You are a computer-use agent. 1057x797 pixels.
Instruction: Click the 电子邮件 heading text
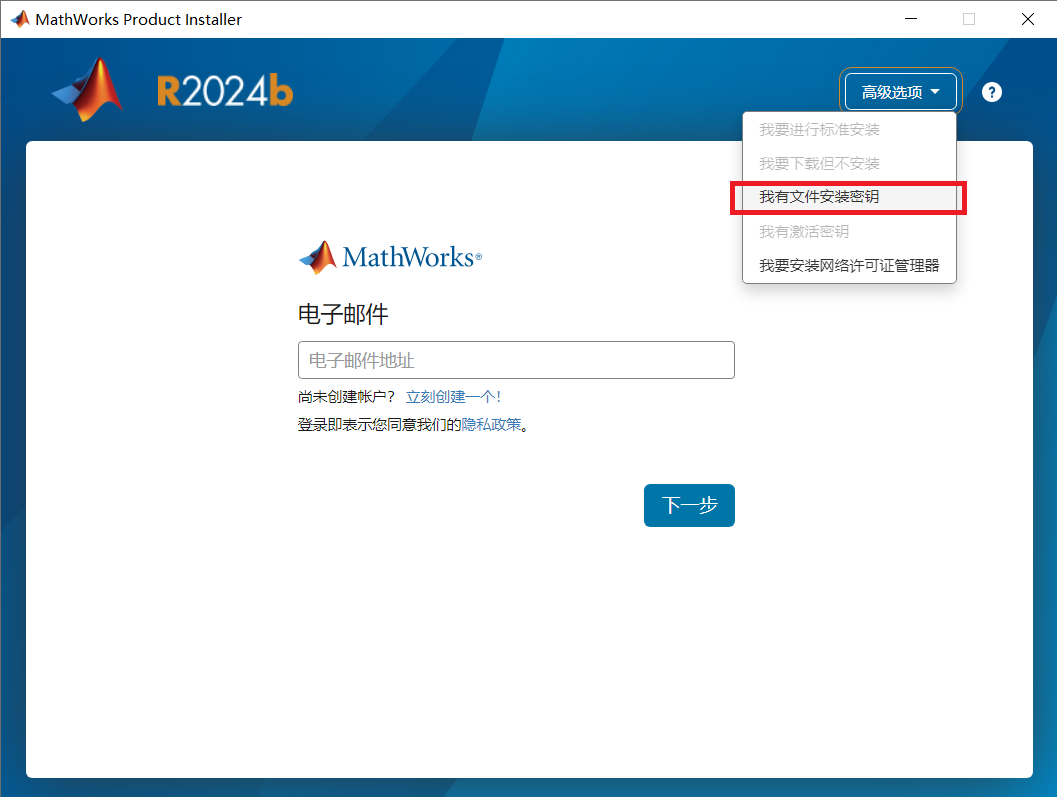(343, 314)
